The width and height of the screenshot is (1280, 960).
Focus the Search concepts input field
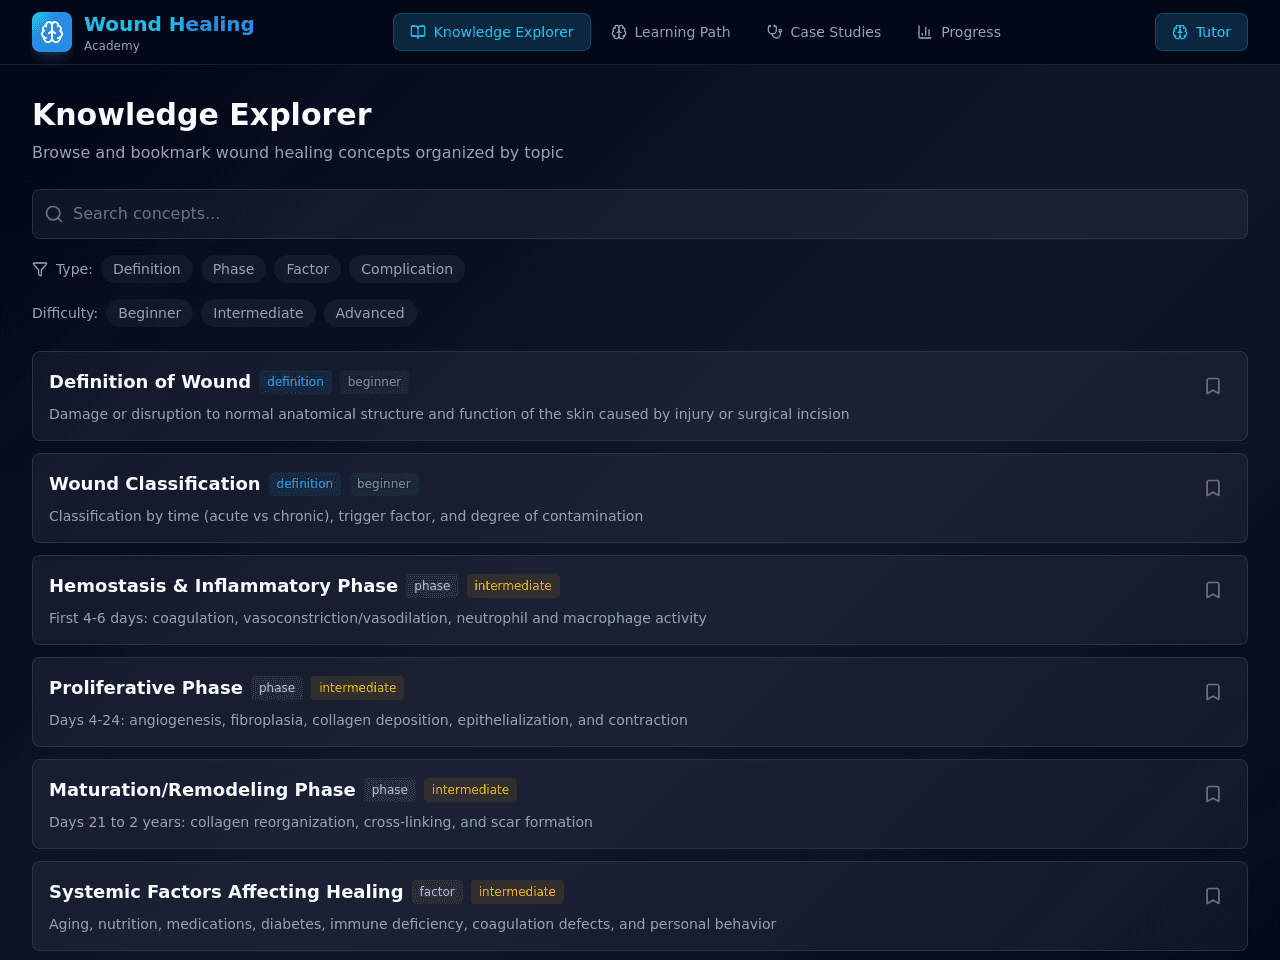(x=640, y=214)
